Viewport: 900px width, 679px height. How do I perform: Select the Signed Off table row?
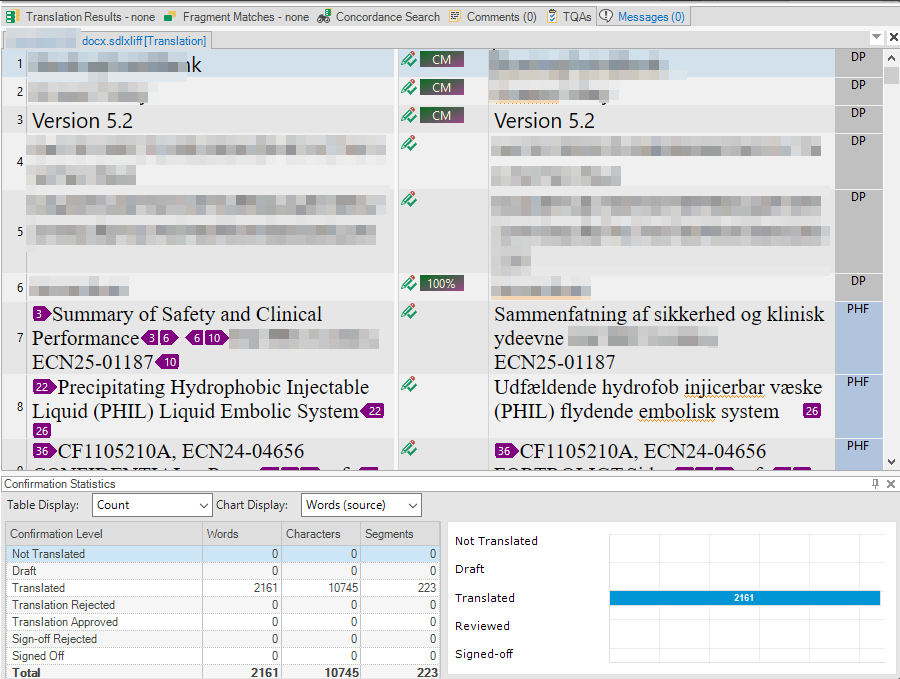(223, 655)
